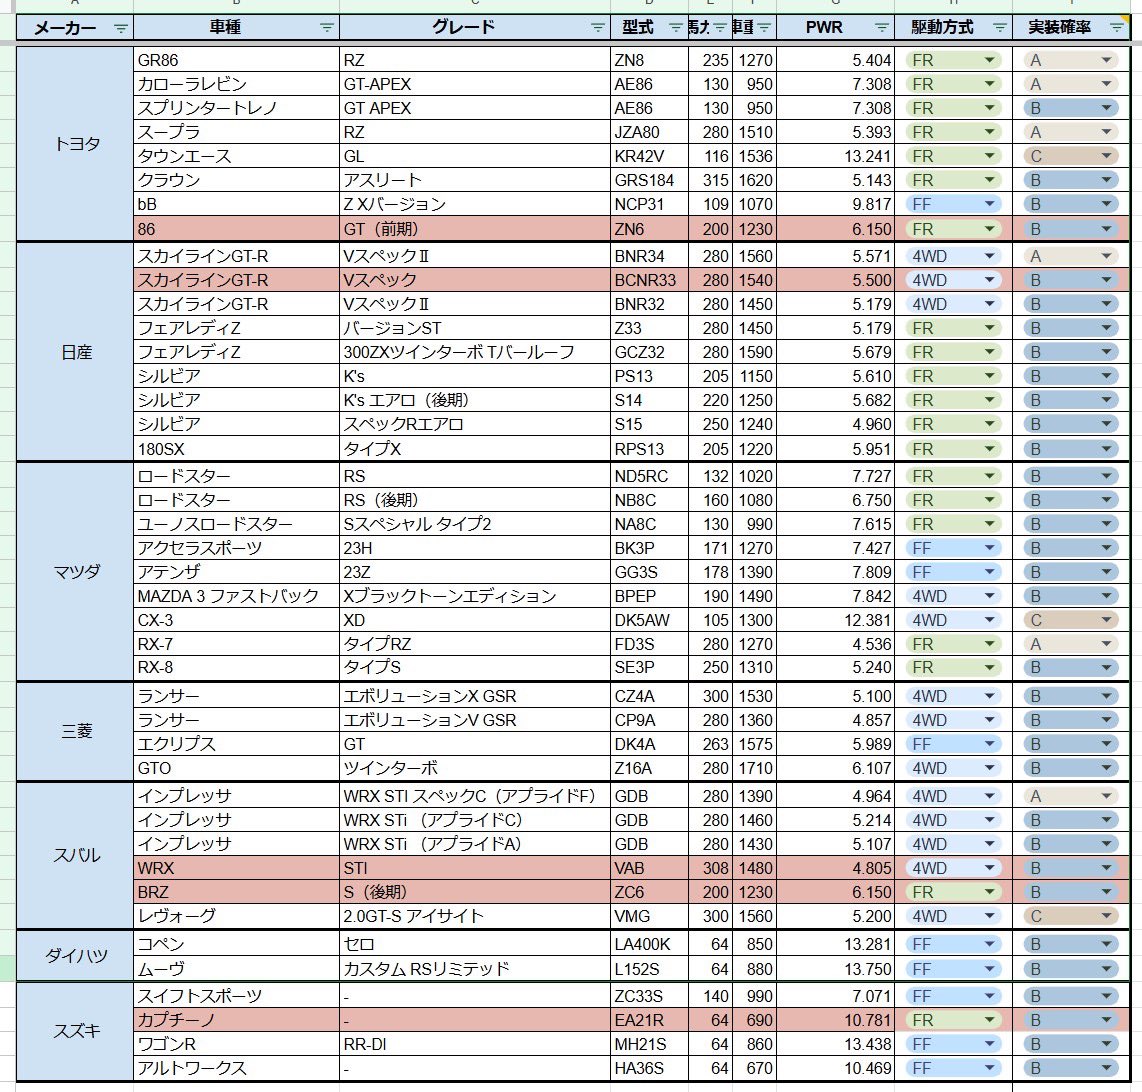Screen dimensions: 1142x1092
Task: Click the アスリート grade cell
Action: [x=475, y=180]
